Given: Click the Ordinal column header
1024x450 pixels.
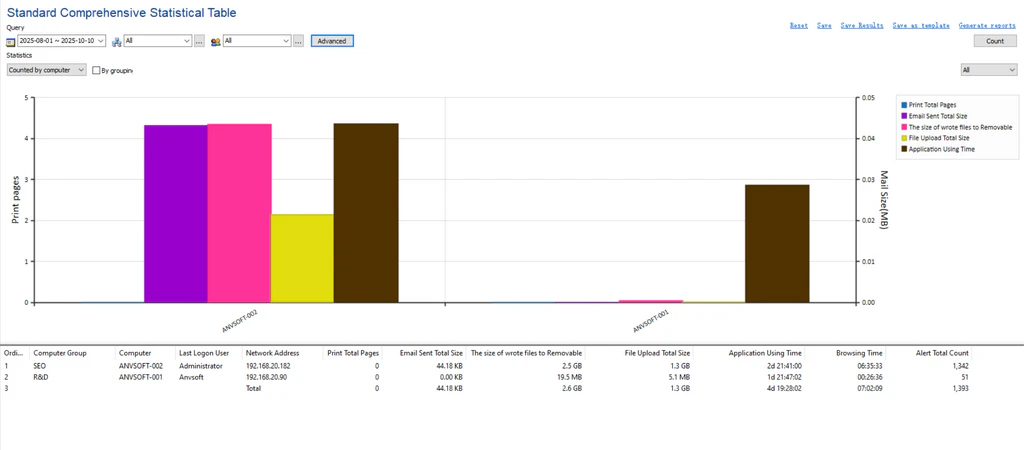Looking at the screenshot, I should 14,353.
